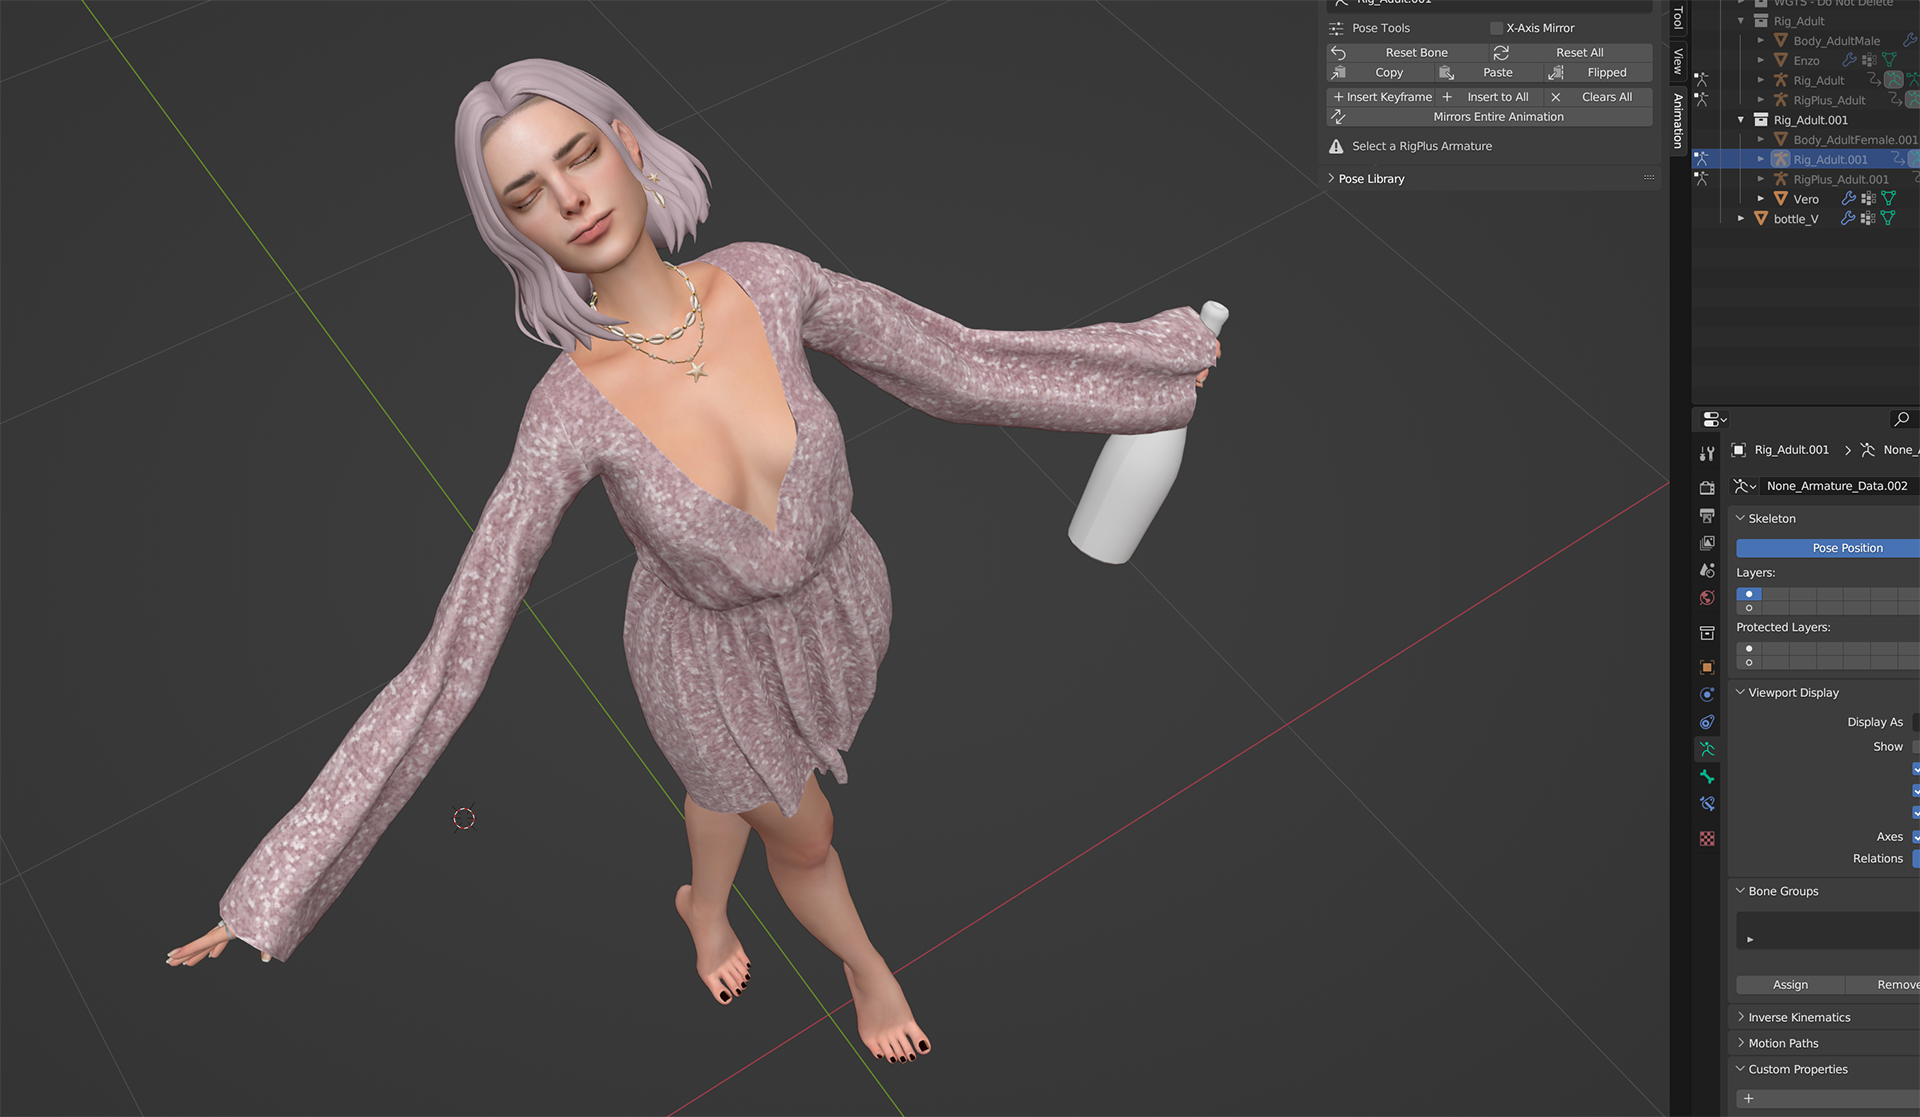Click the Reset All button
This screenshot has height=1117, width=1920.
coord(1570,52)
